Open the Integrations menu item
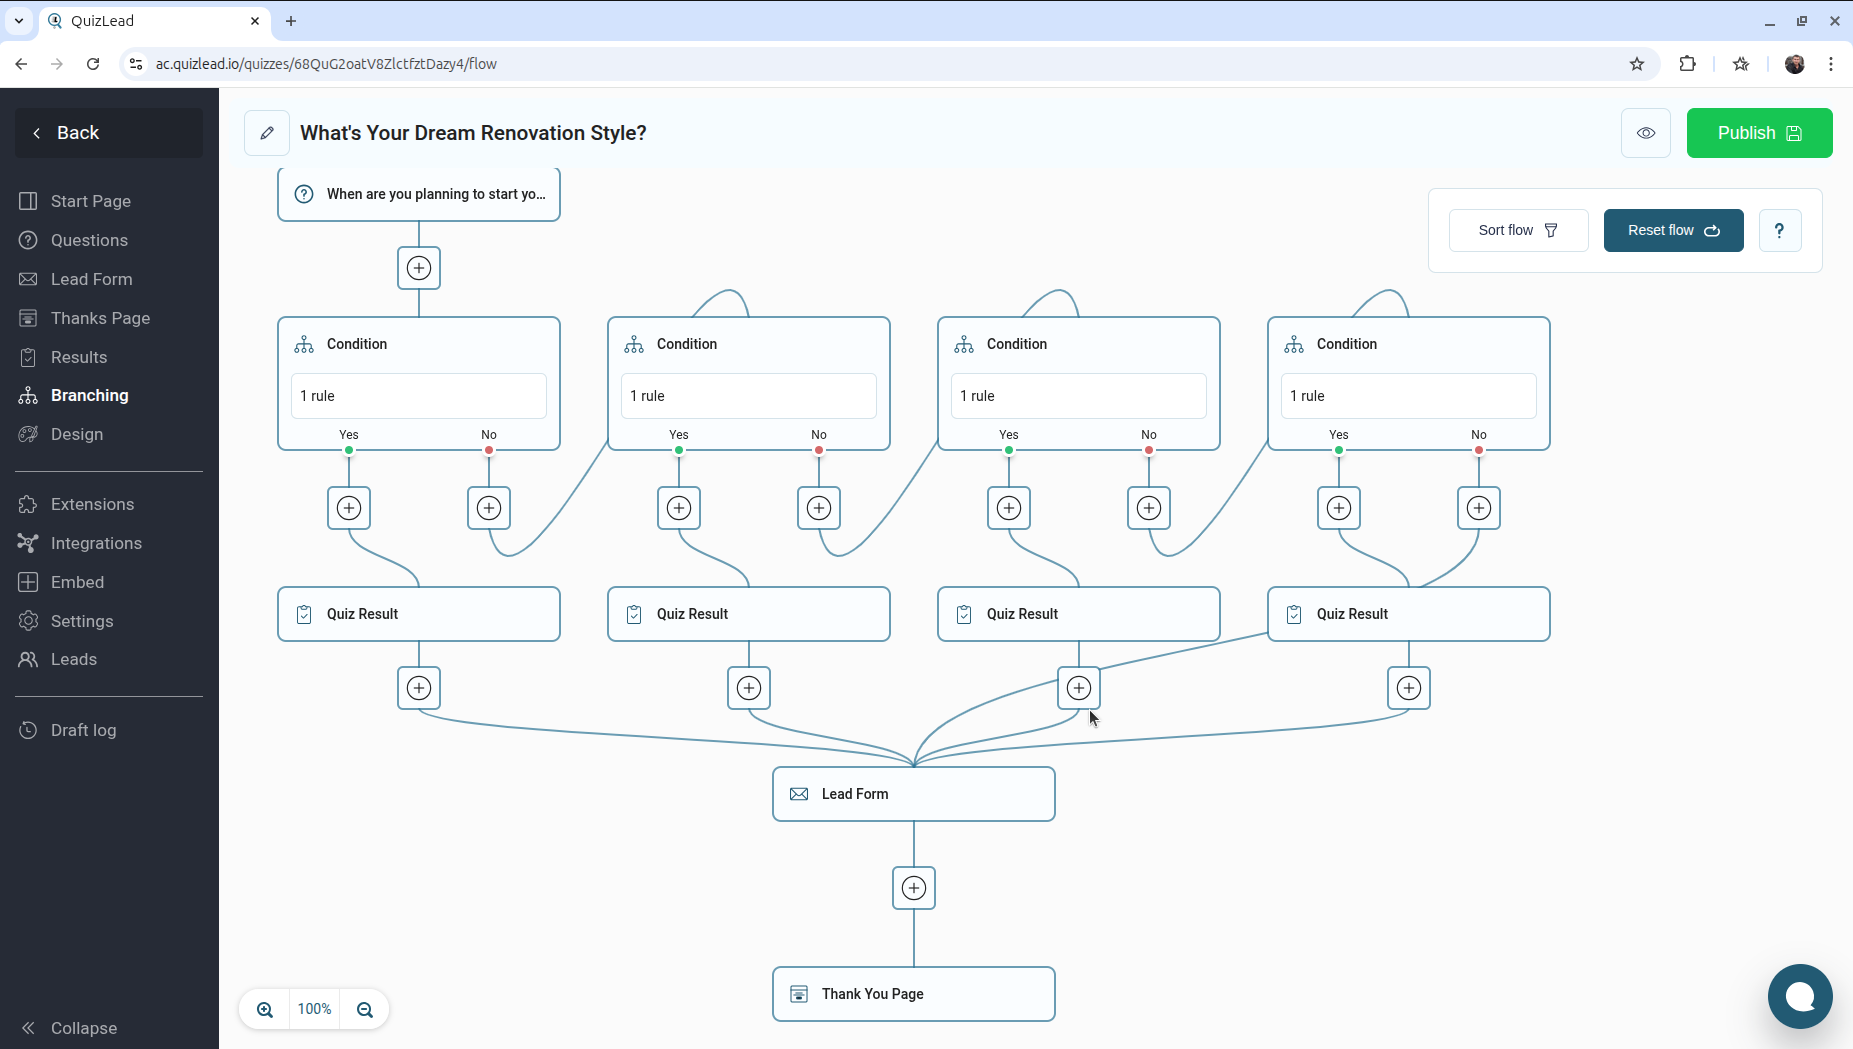The height and width of the screenshot is (1049, 1853). pos(96,543)
